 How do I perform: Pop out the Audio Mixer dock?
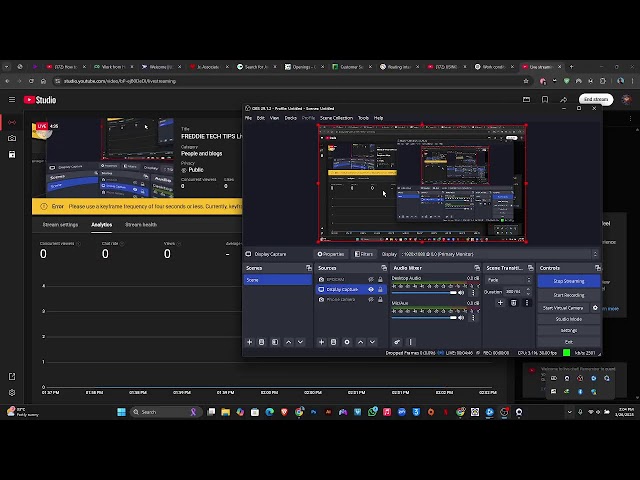tap(477, 268)
